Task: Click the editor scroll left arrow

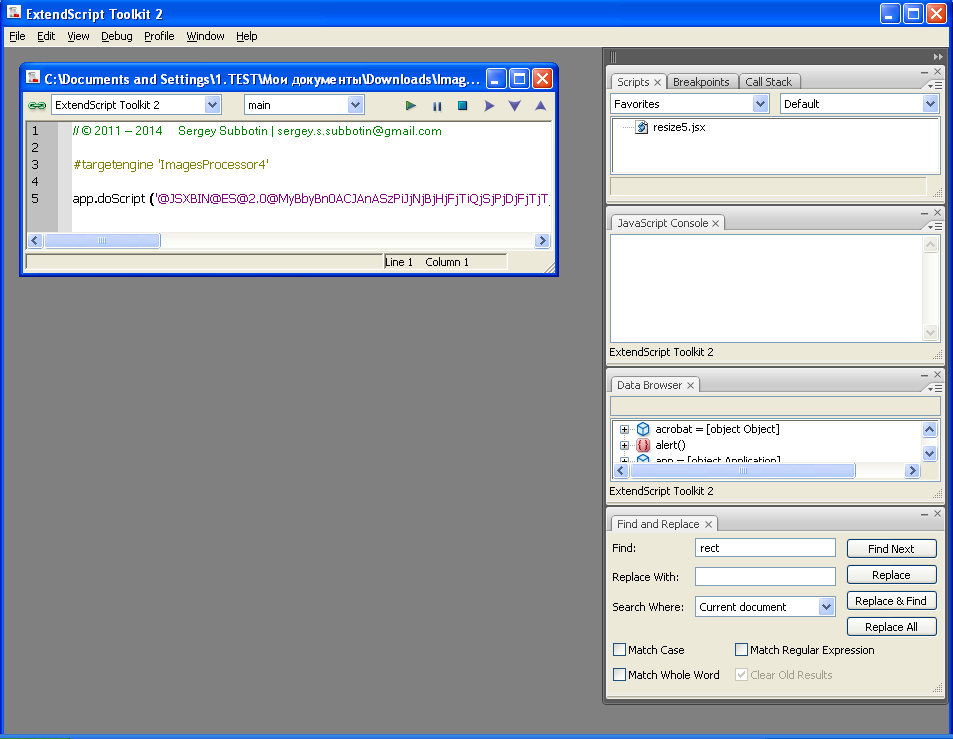Action: click(x=35, y=241)
